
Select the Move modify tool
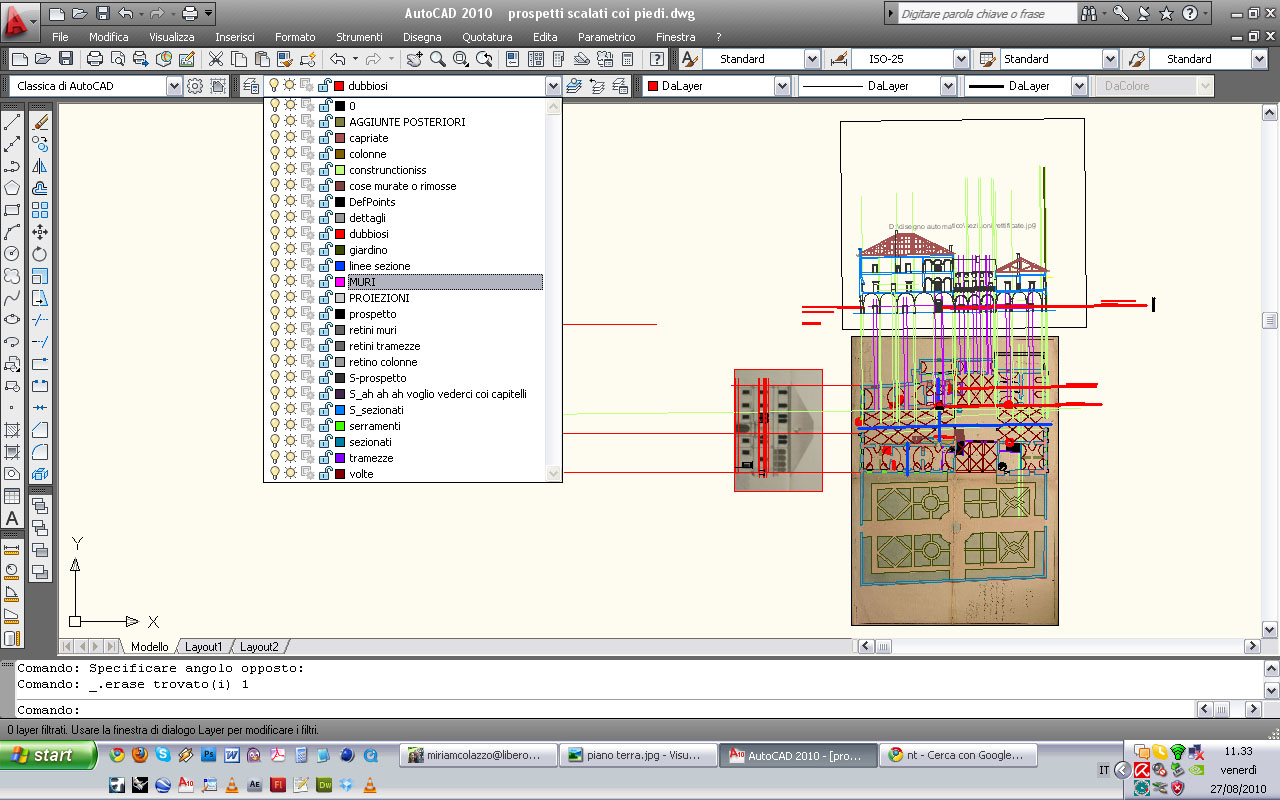[x=40, y=232]
